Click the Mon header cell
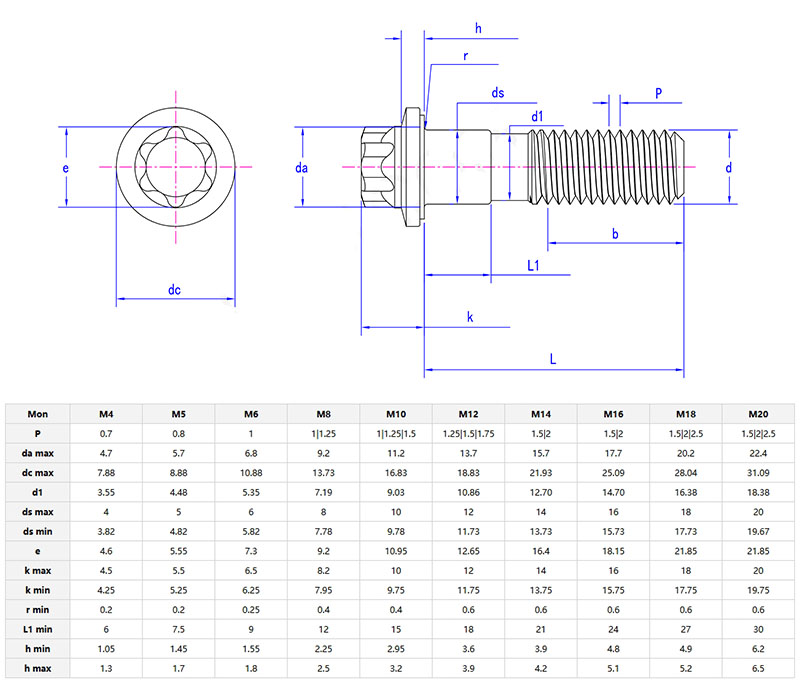800x700 pixels. click(x=38, y=413)
